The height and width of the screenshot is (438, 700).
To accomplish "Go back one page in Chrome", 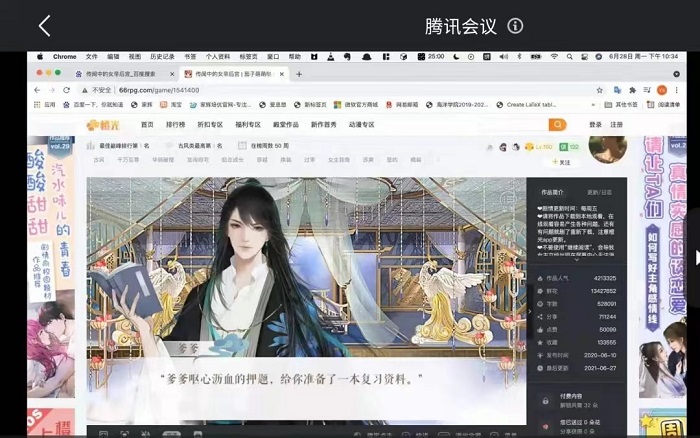I will pyautogui.click(x=37, y=90).
